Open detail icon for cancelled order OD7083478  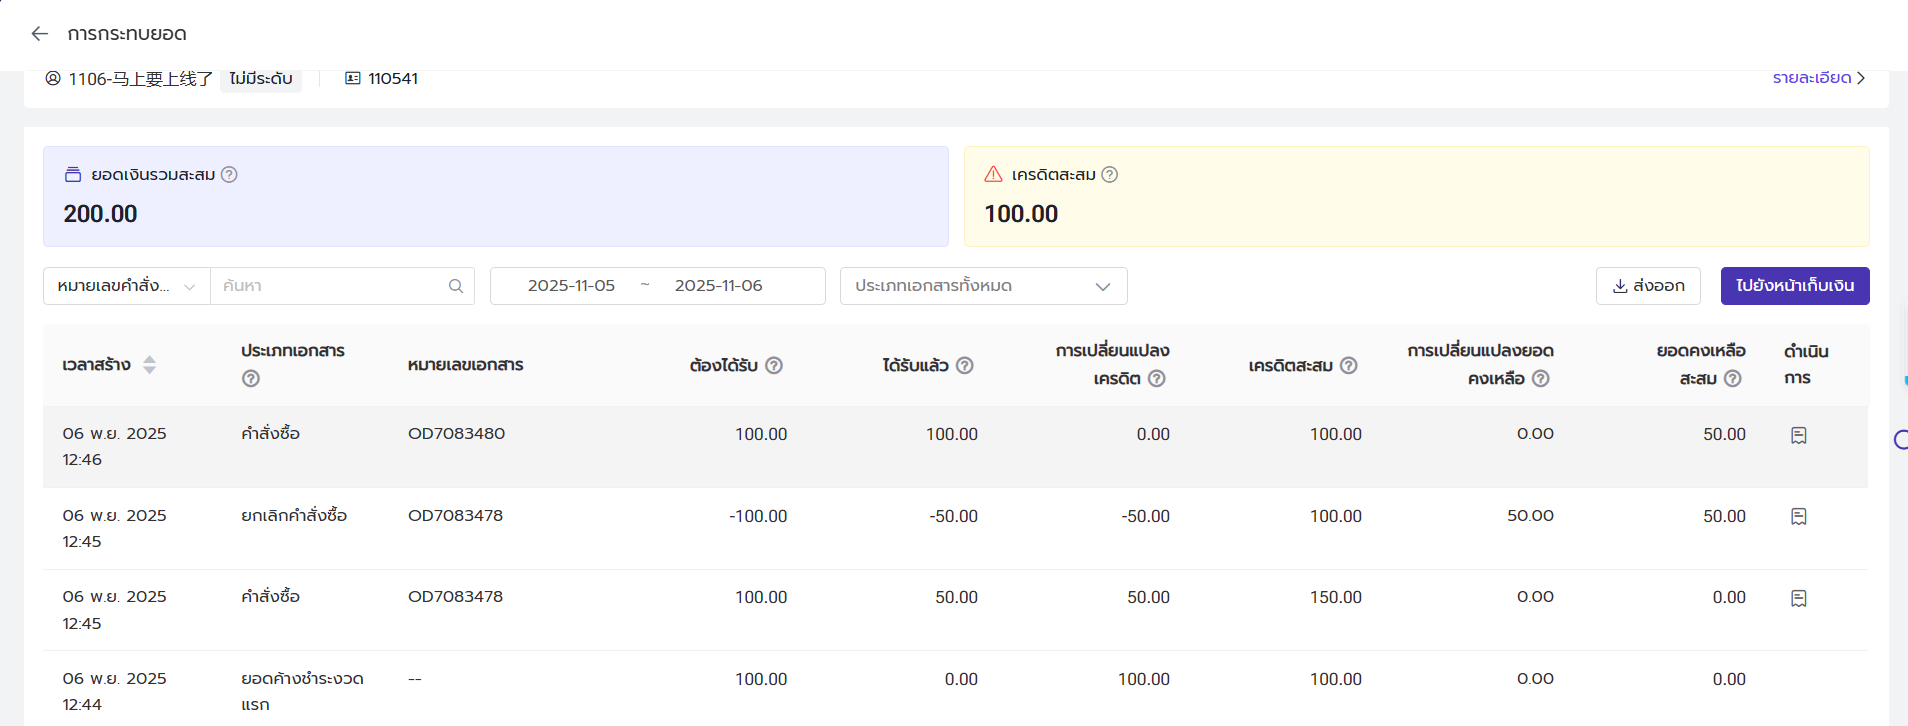coord(1798,517)
